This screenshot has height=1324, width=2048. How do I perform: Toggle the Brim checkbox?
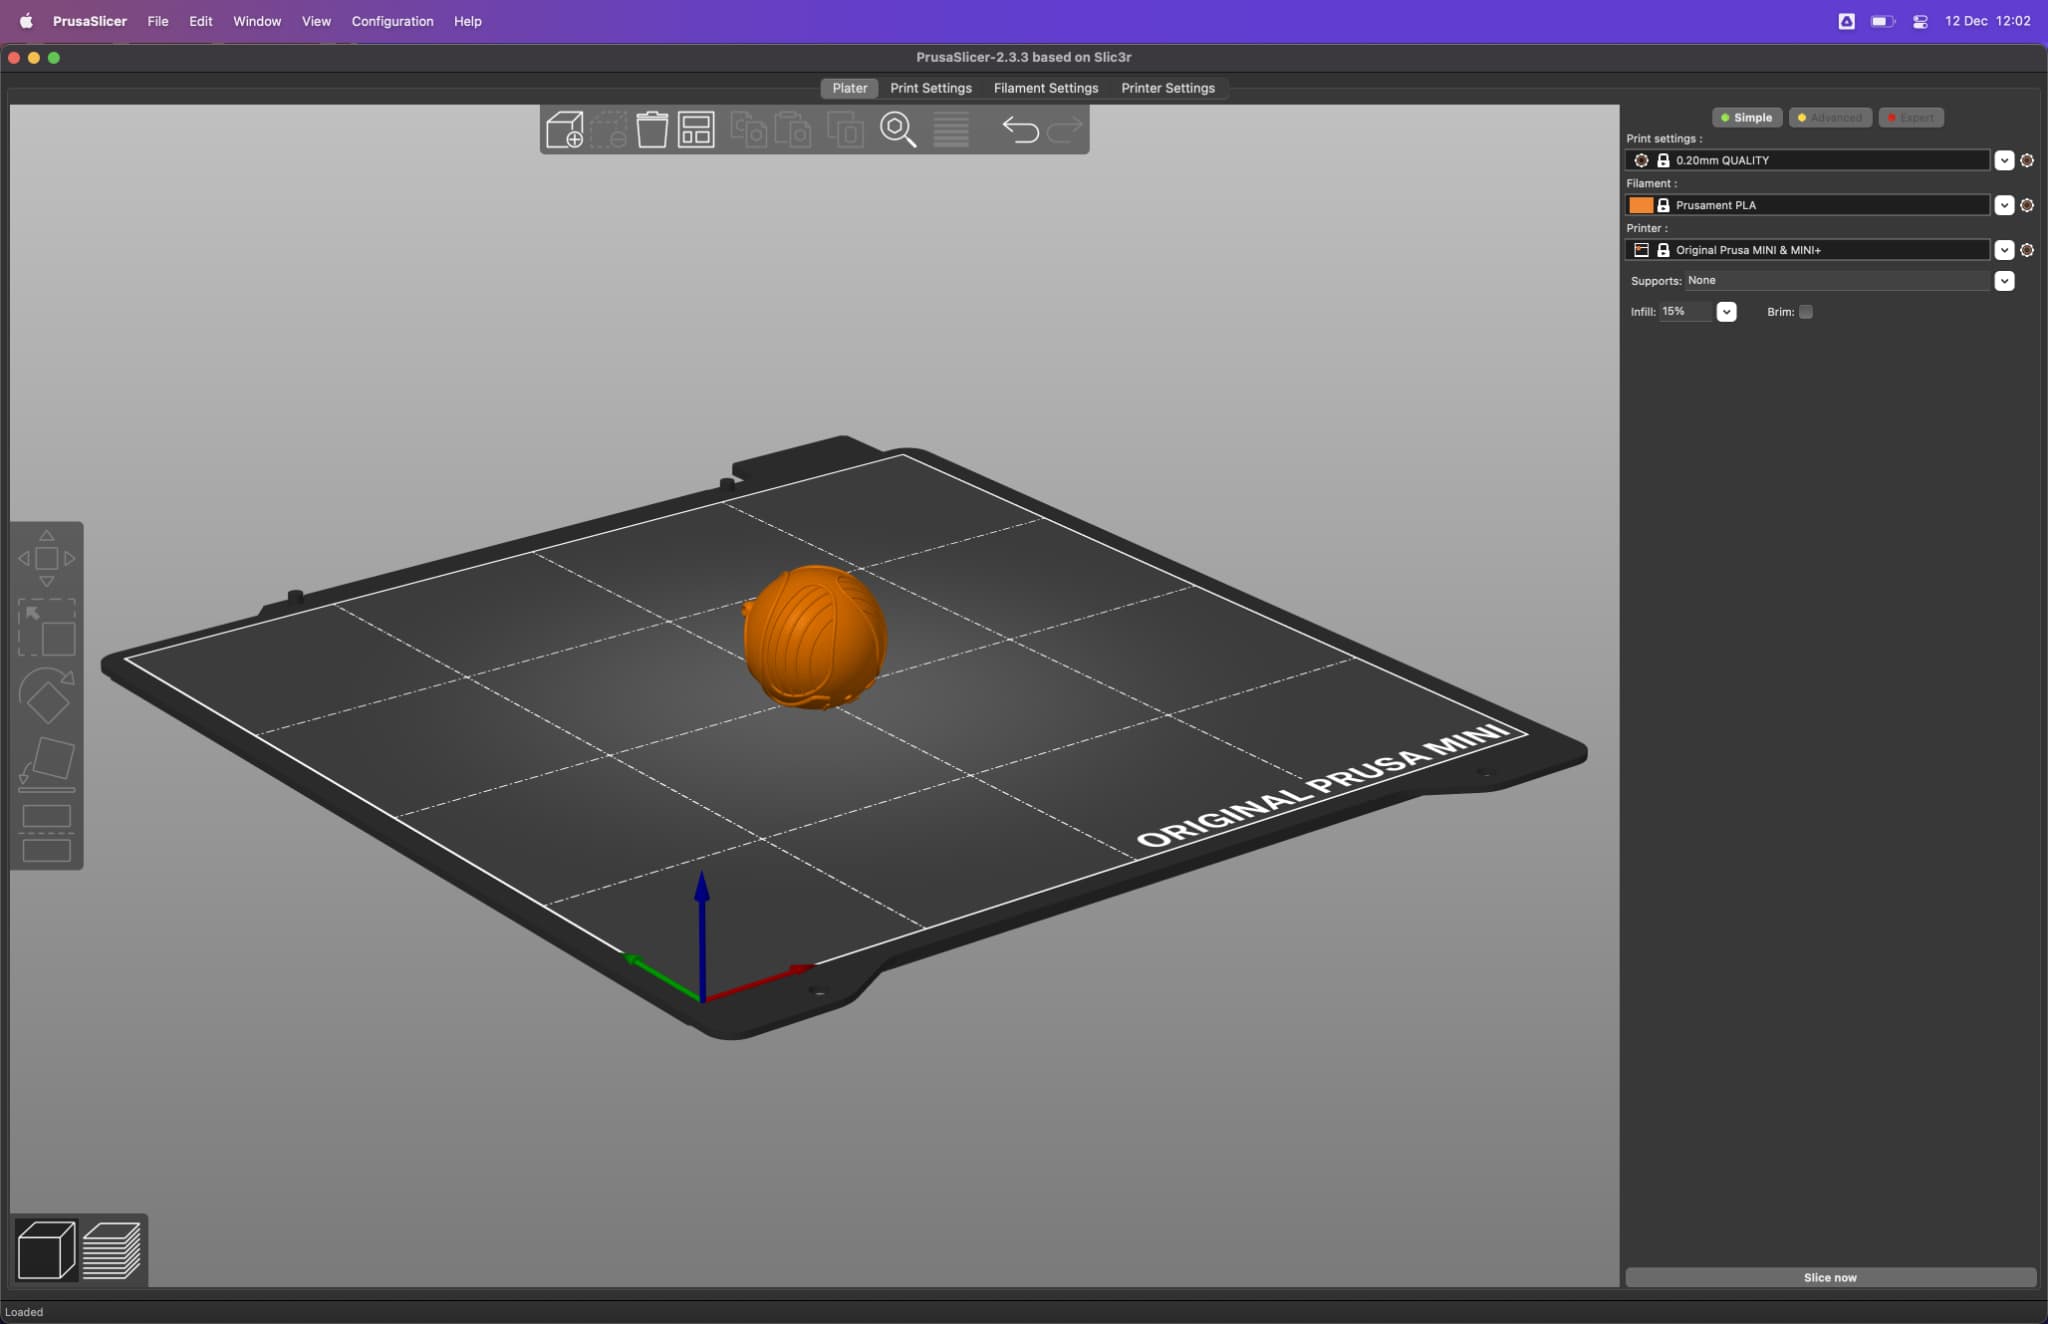click(x=1806, y=312)
